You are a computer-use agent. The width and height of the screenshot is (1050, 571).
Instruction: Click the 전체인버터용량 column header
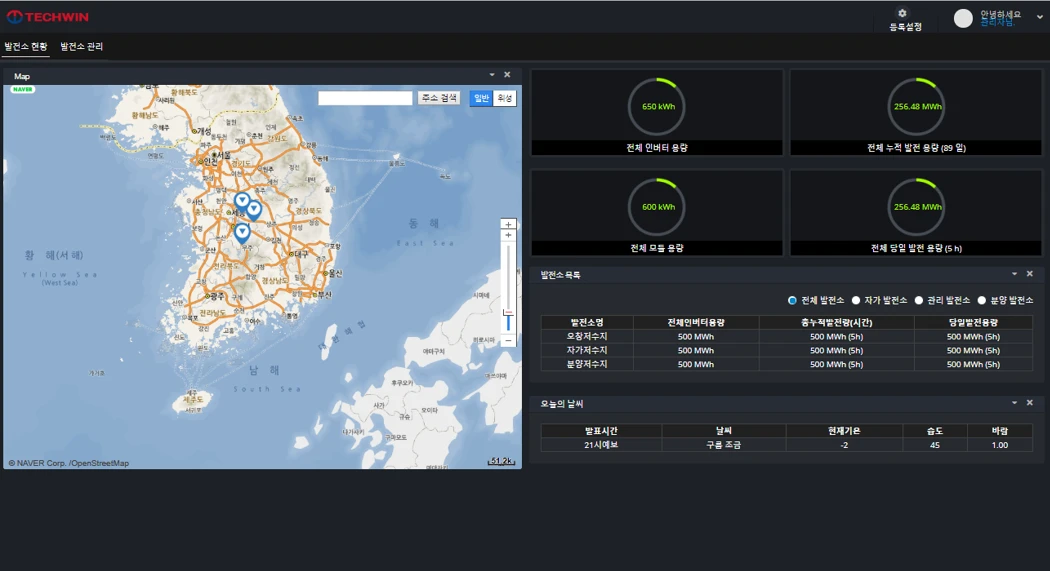[696, 323]
